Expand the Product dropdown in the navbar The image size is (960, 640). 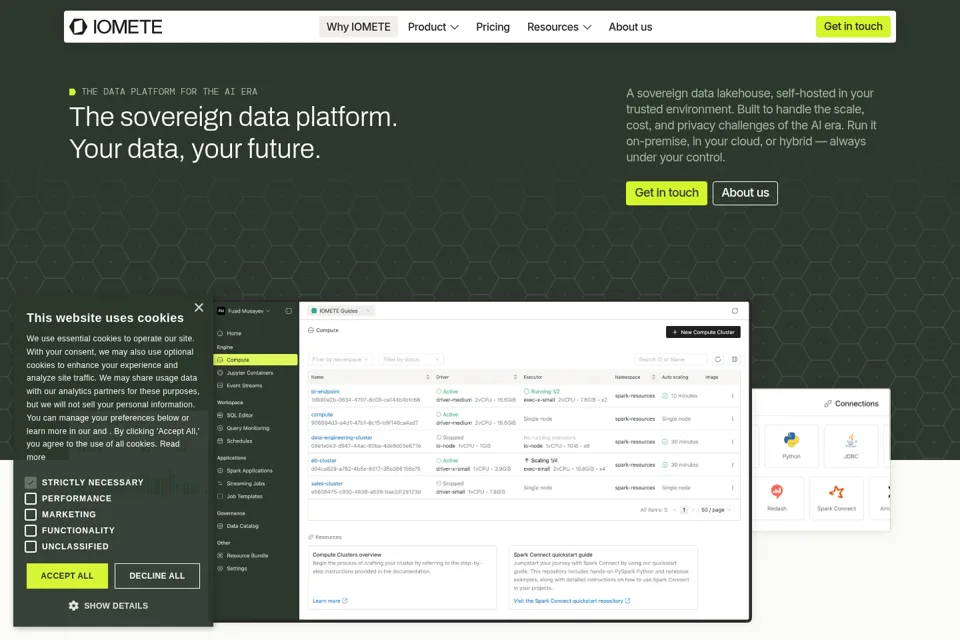point(433,27)
